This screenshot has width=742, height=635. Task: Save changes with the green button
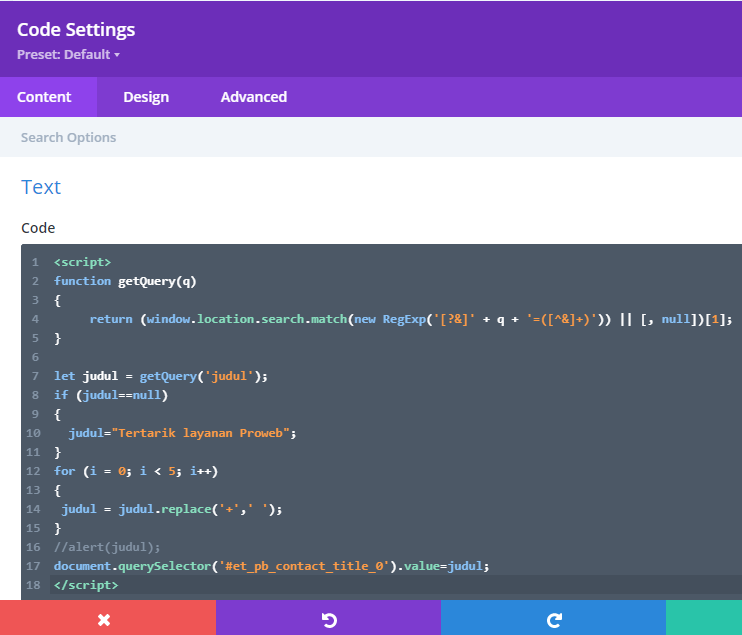(x=704, y=617)
